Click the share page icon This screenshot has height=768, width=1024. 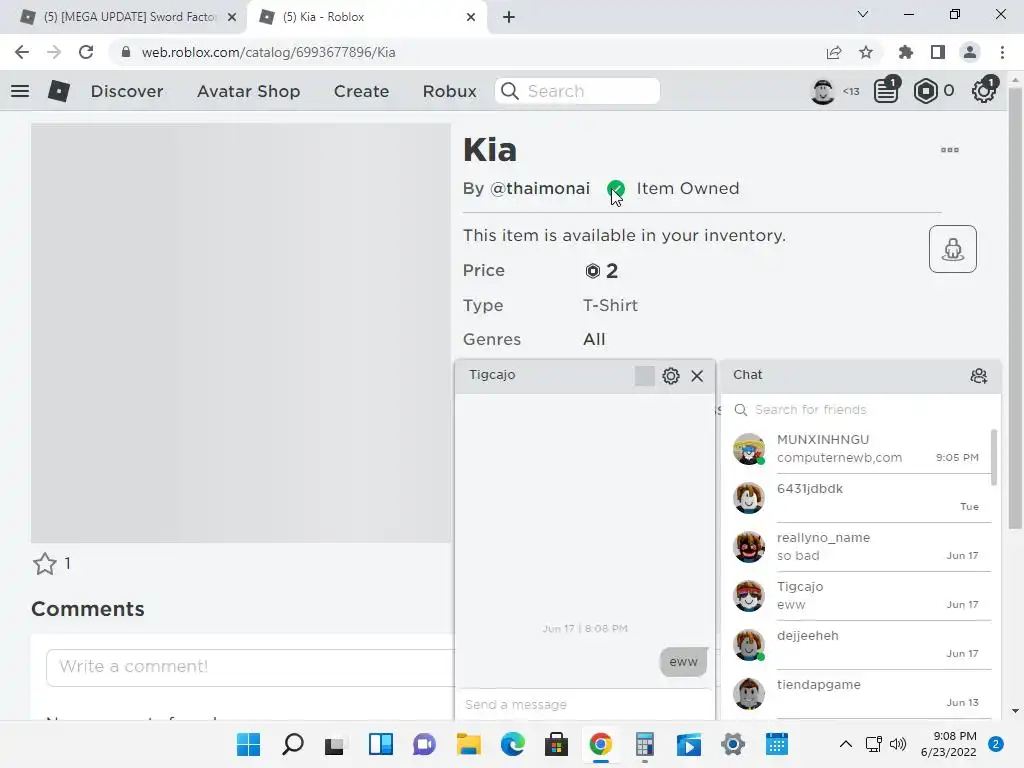[x=834, y=52]
